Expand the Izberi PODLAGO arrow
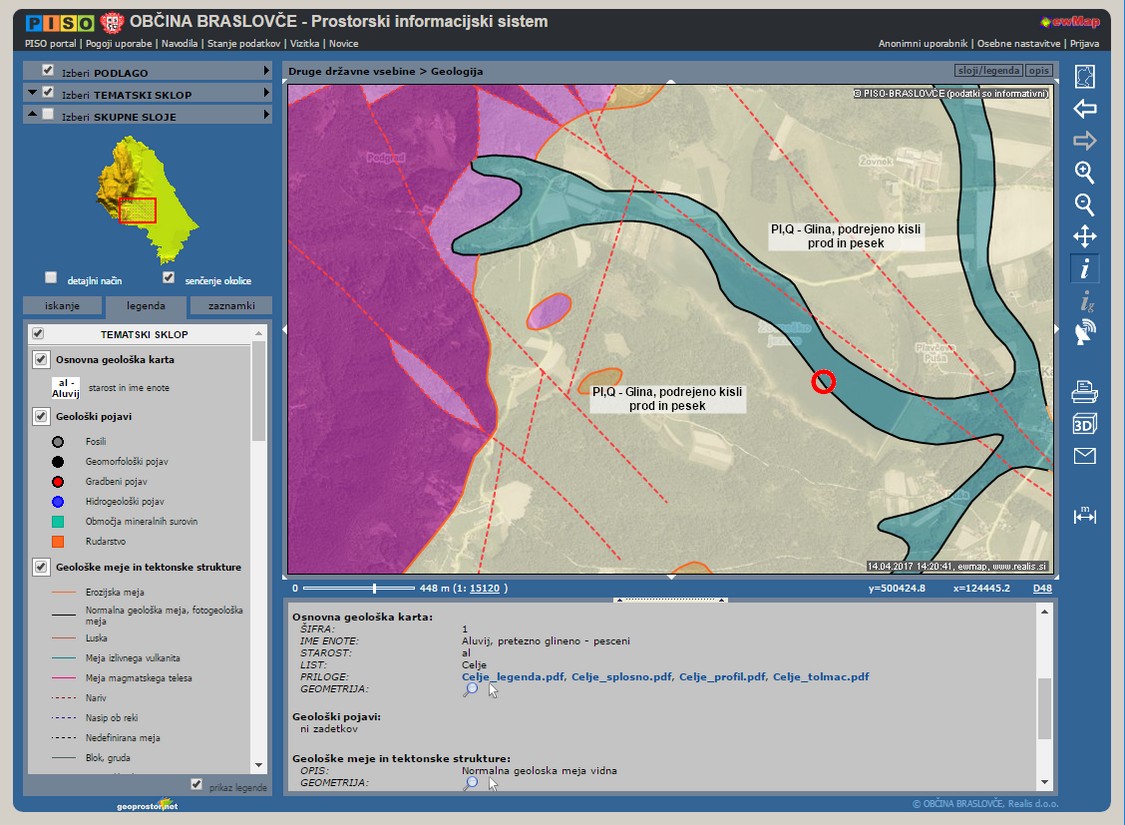Screen dimensions: 1125x825 click(x=266, y=72)
